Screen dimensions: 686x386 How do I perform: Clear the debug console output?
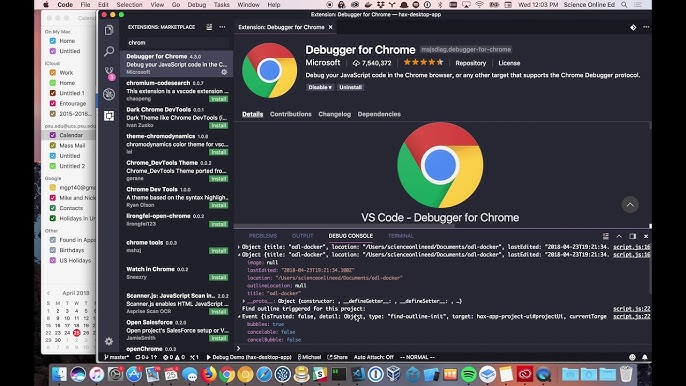click(606, 236)
